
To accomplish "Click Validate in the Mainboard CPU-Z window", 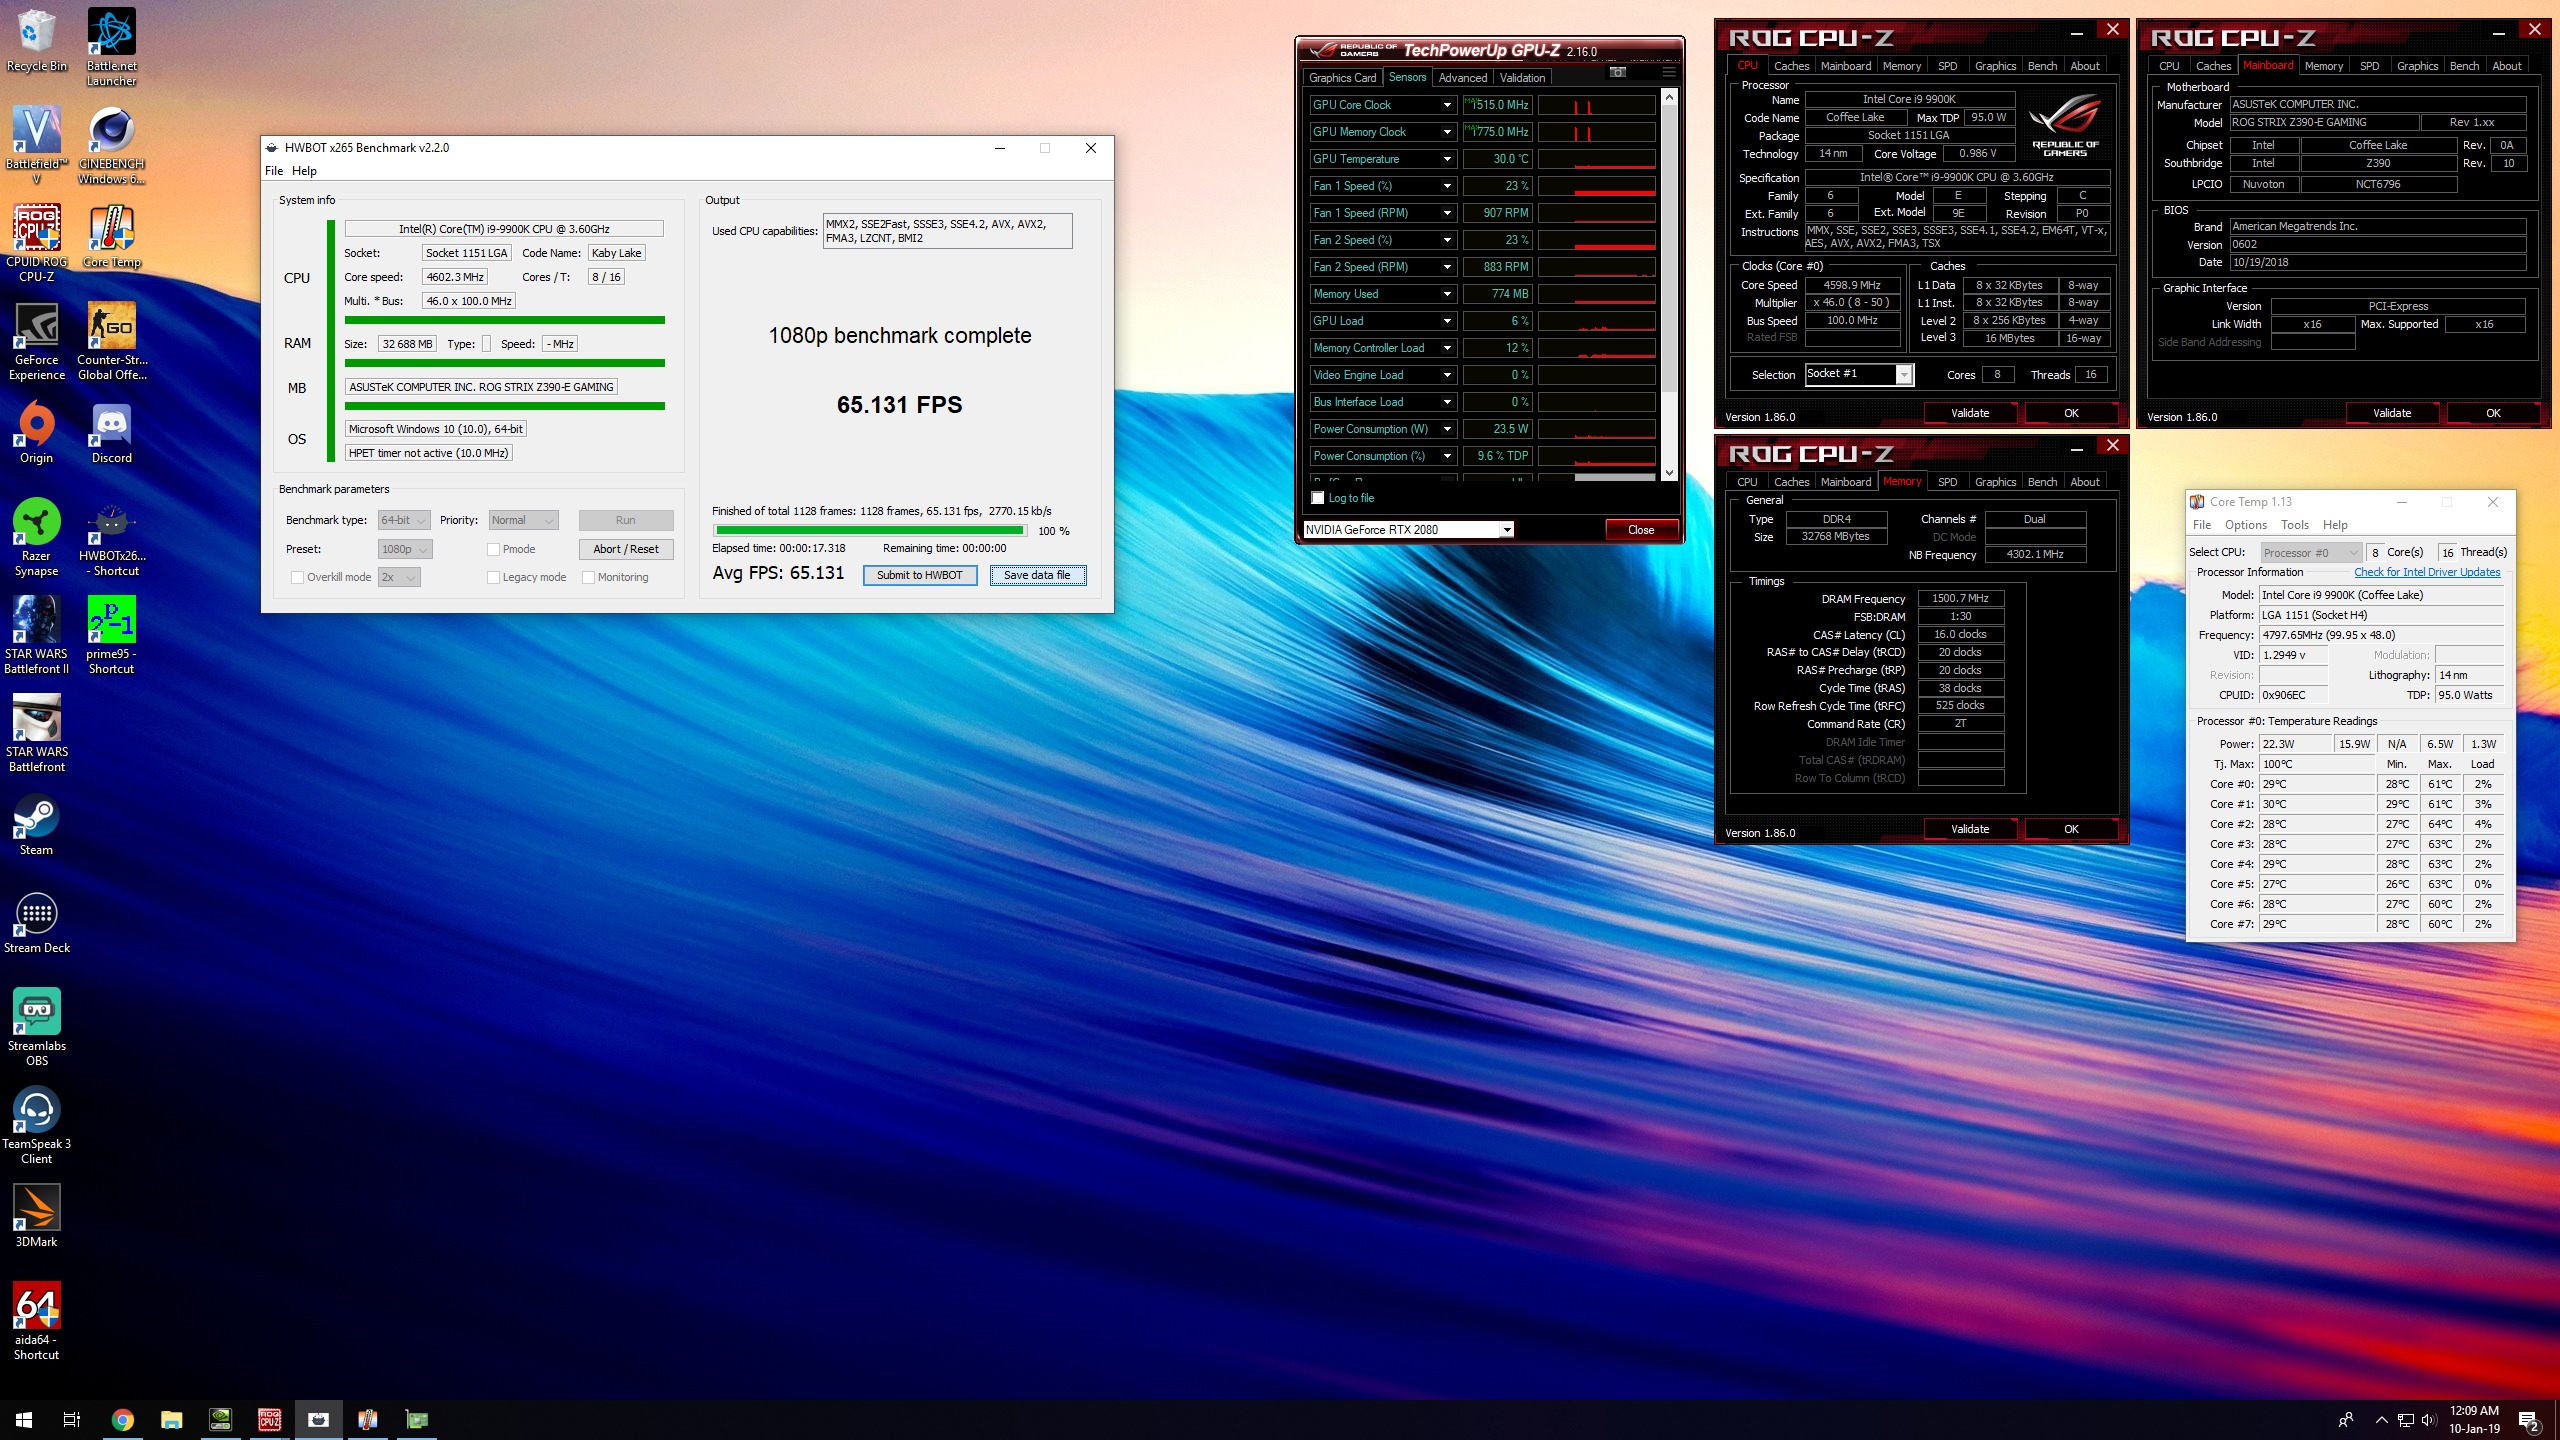I will point(2392,413).
